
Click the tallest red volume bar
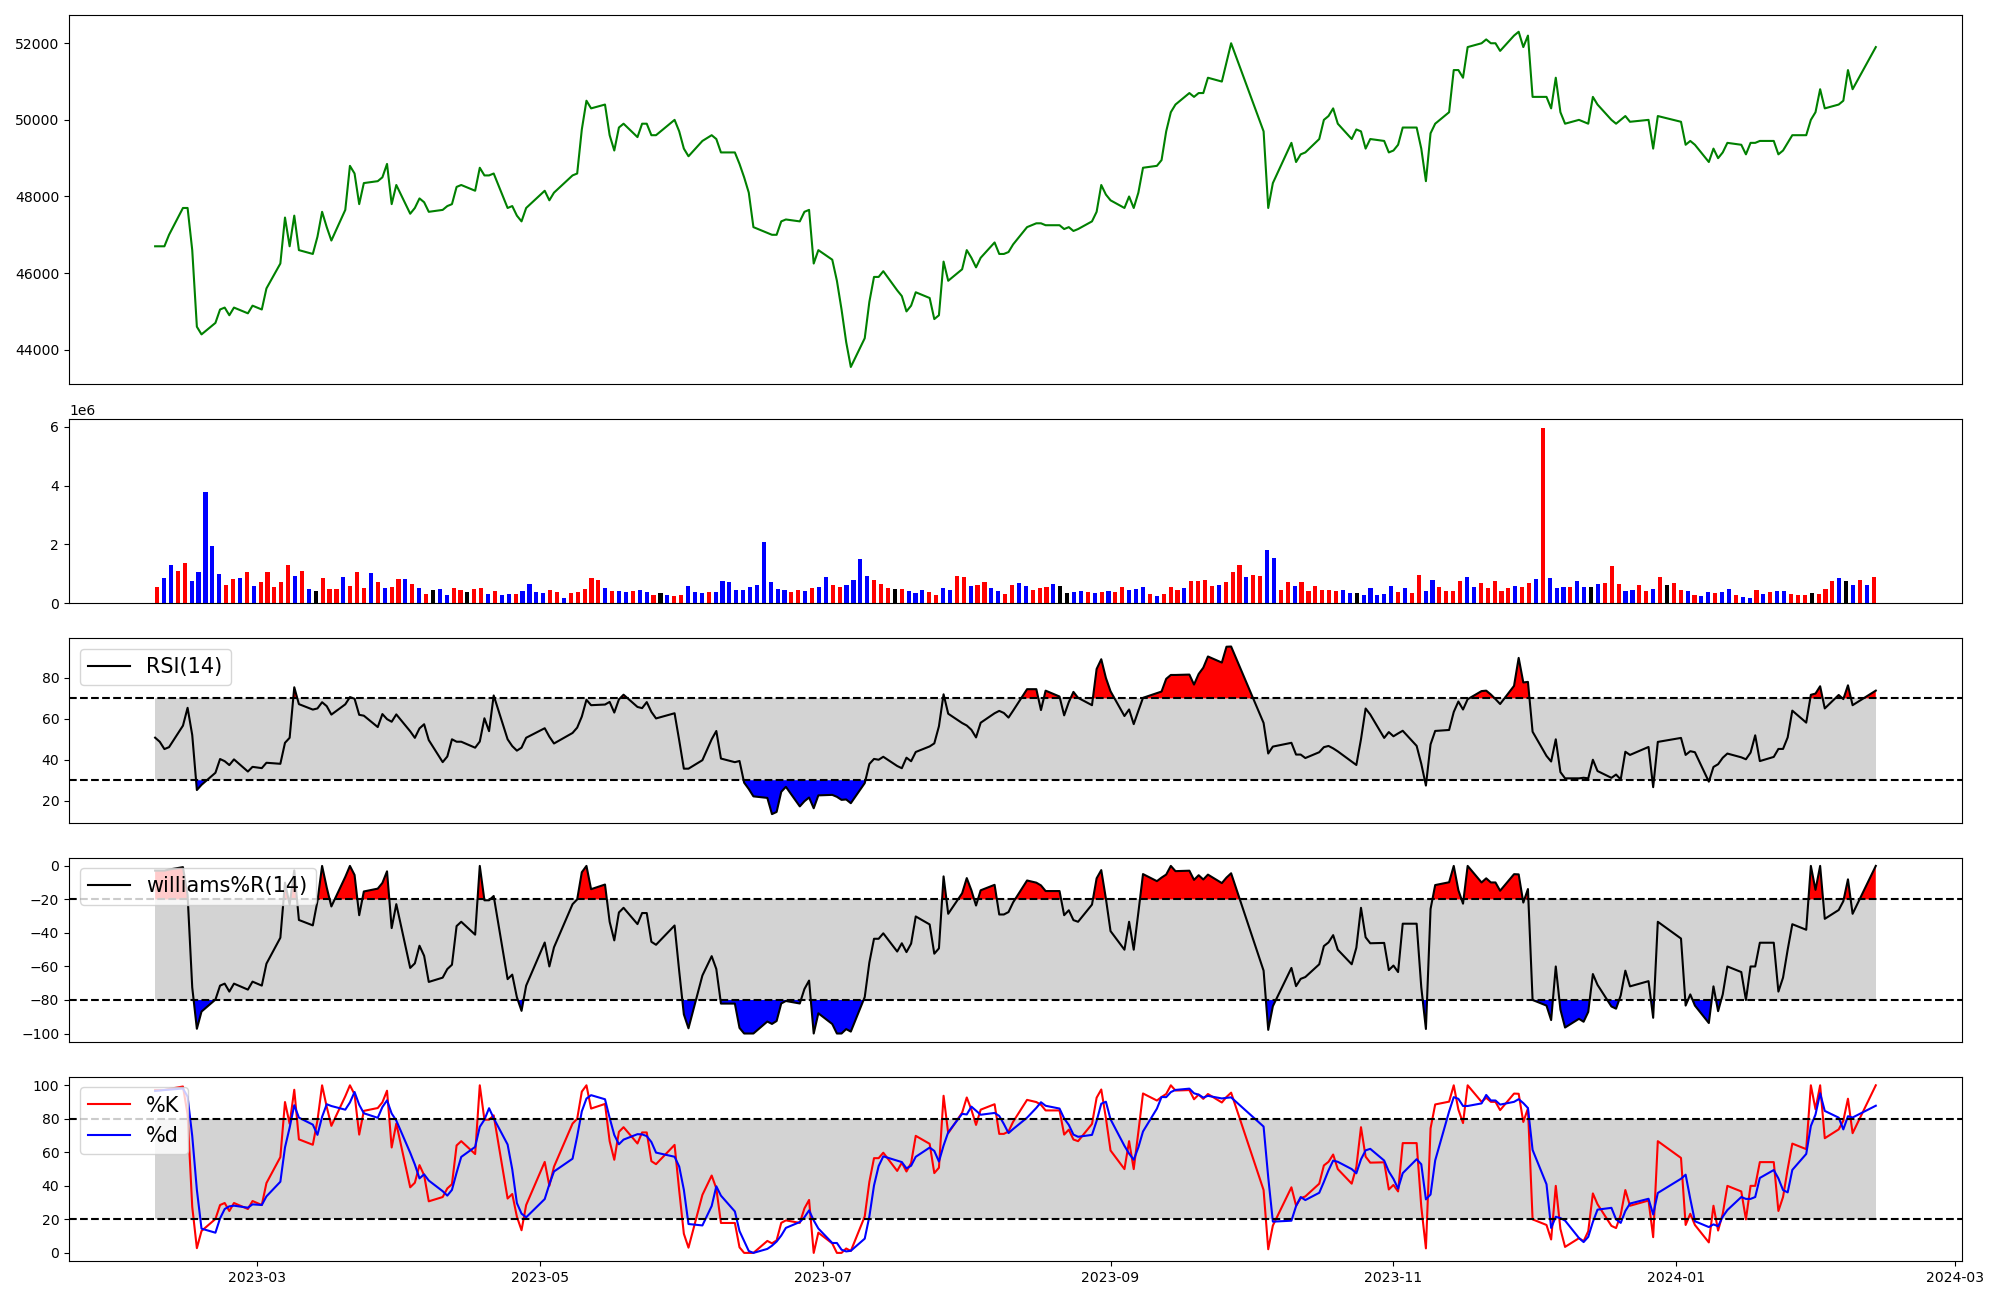tap(1543, 516)
